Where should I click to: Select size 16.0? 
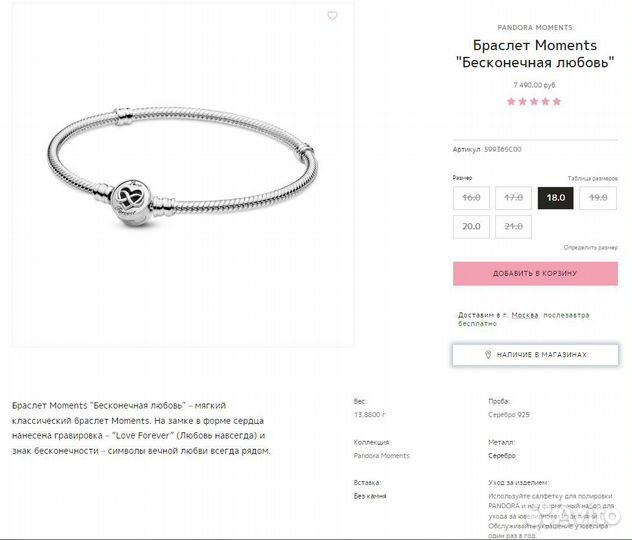pyautogui.click(x=471, y=198)
